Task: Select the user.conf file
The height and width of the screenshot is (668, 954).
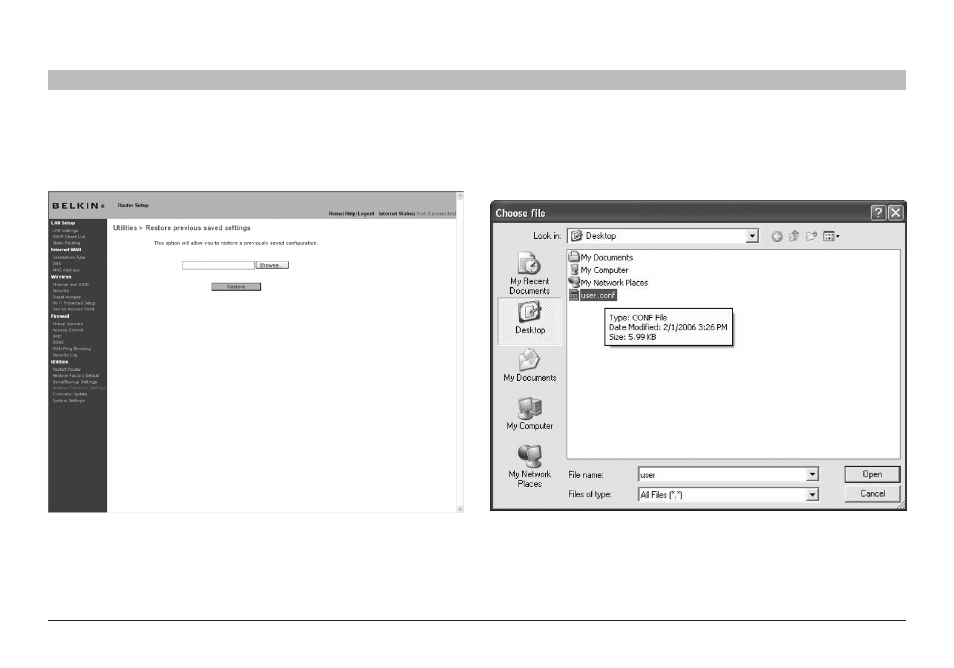Action: (x=593, y=295)
